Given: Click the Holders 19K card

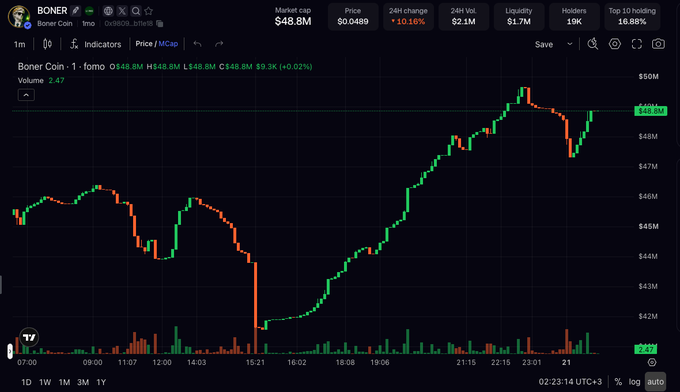Looking at the screenshot, I should (574, 16).
